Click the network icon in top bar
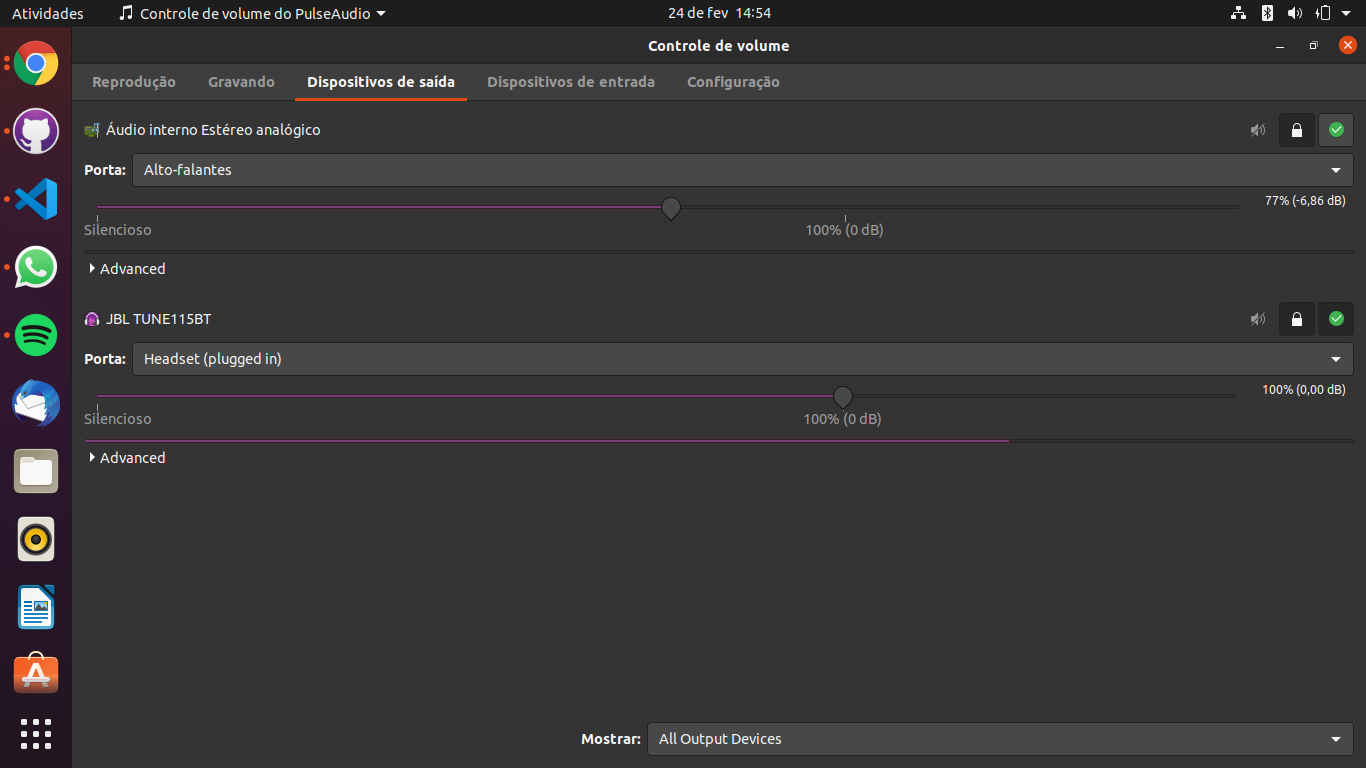Viewport: 1366px width, 768px height. click(1239, 14)
